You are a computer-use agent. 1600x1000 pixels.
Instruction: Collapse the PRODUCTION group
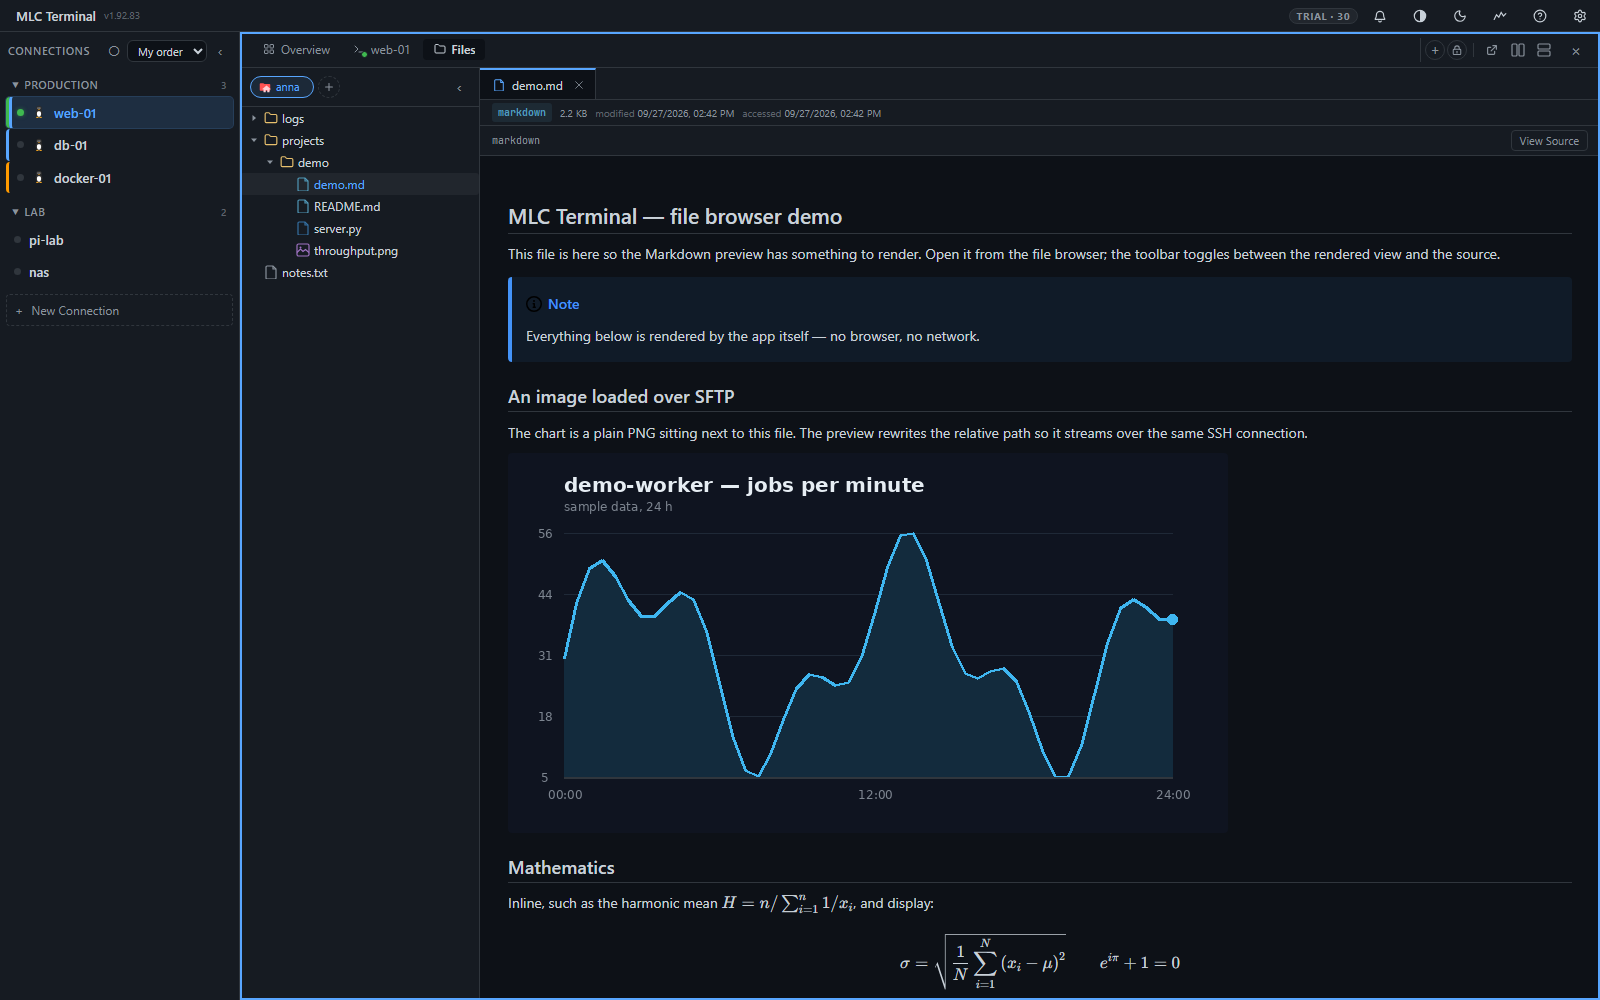click(x=15, y=85)
